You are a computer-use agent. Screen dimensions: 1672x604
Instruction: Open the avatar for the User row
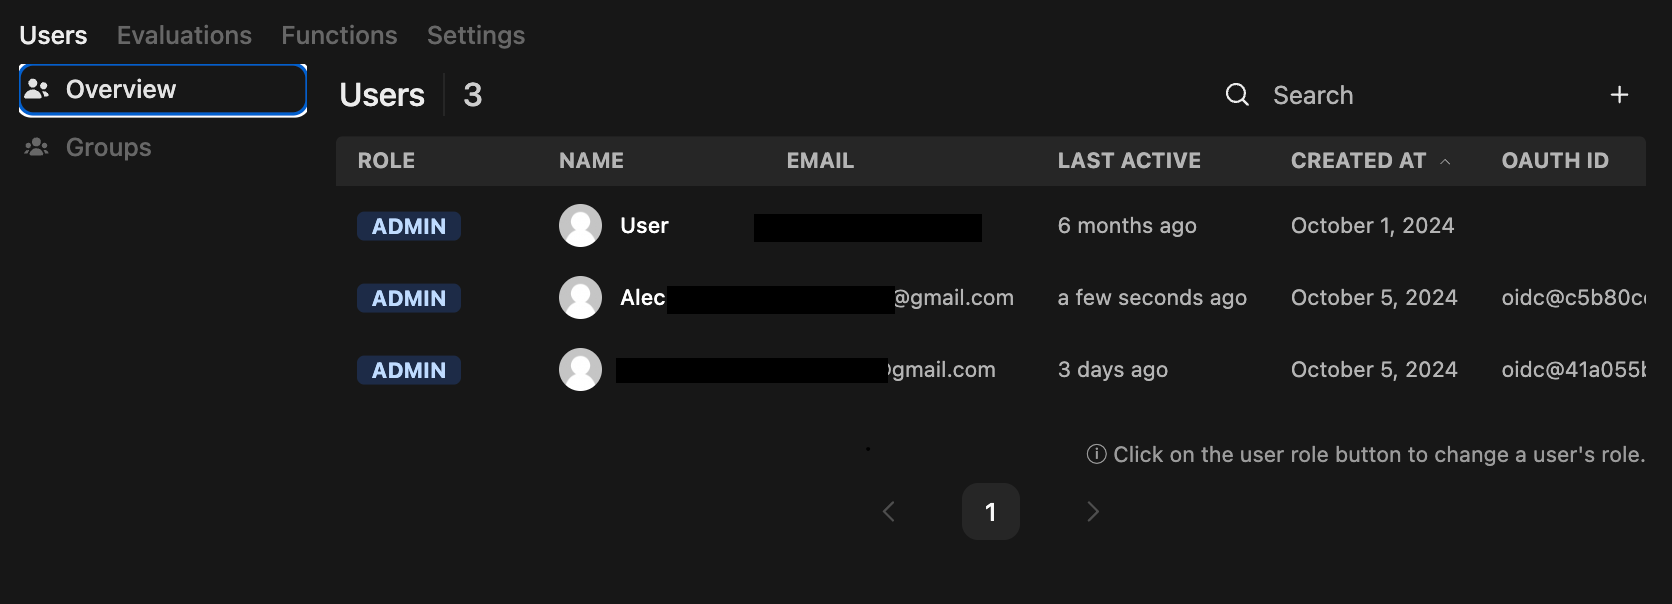coord(580,226)
